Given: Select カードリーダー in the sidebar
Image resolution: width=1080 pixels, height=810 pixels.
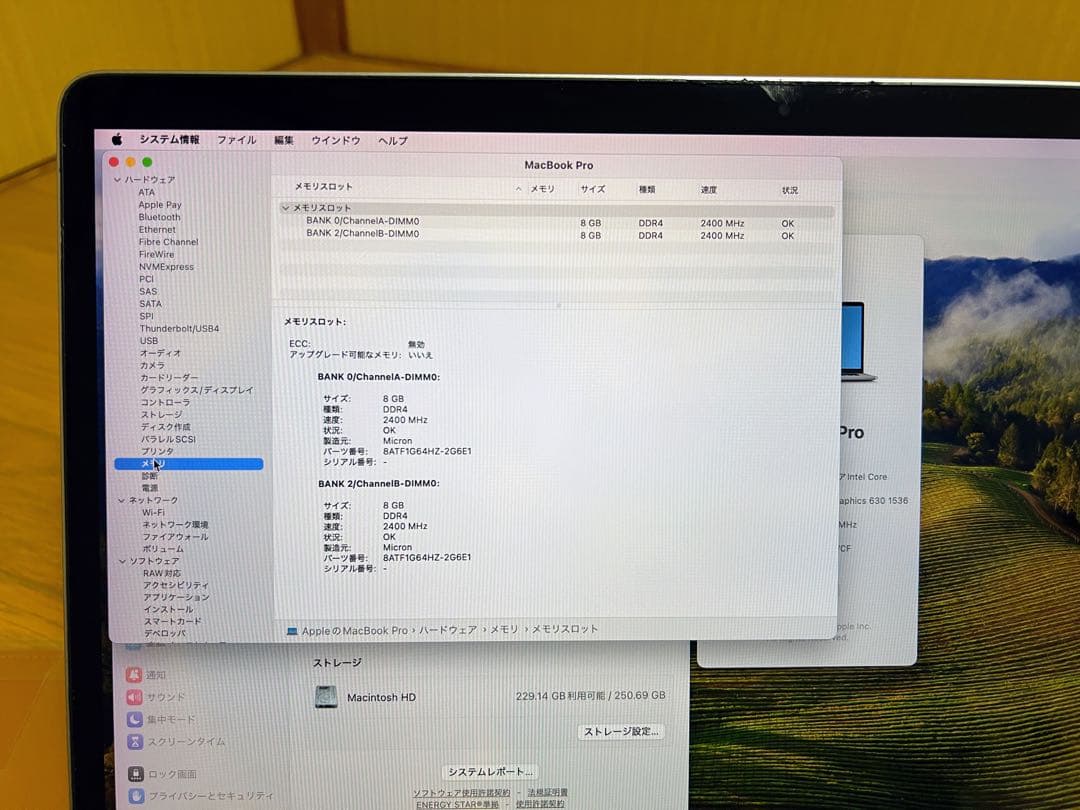Looking at the screenshot, I should tap(169, 377).
